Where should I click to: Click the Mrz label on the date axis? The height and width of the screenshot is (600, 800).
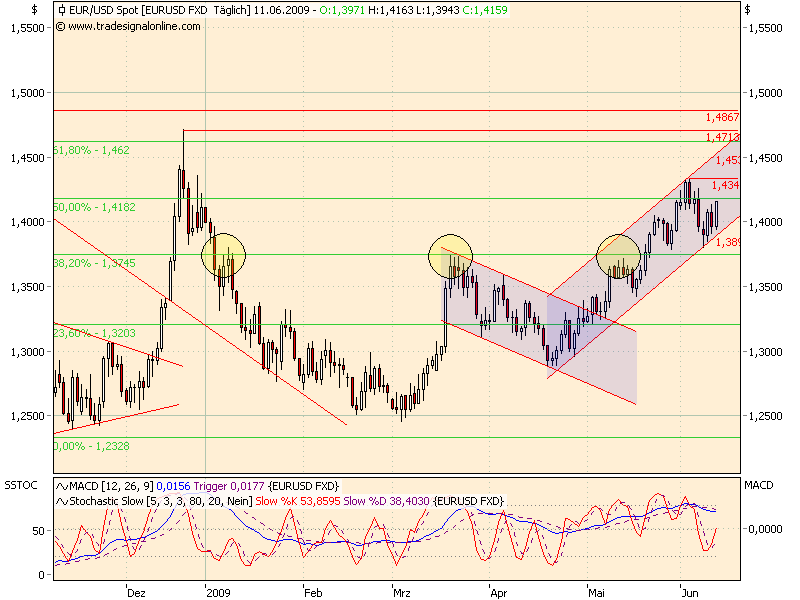[x=404, y=590]
